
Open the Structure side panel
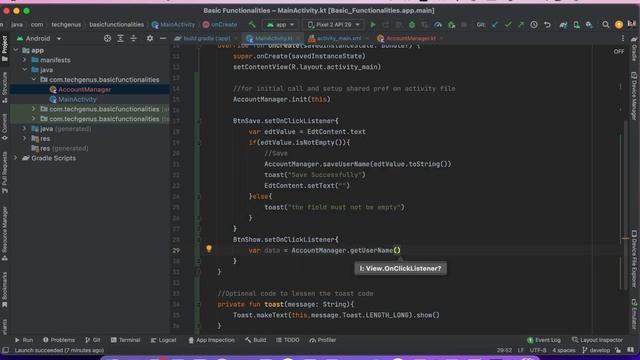[x=4, y=87]
